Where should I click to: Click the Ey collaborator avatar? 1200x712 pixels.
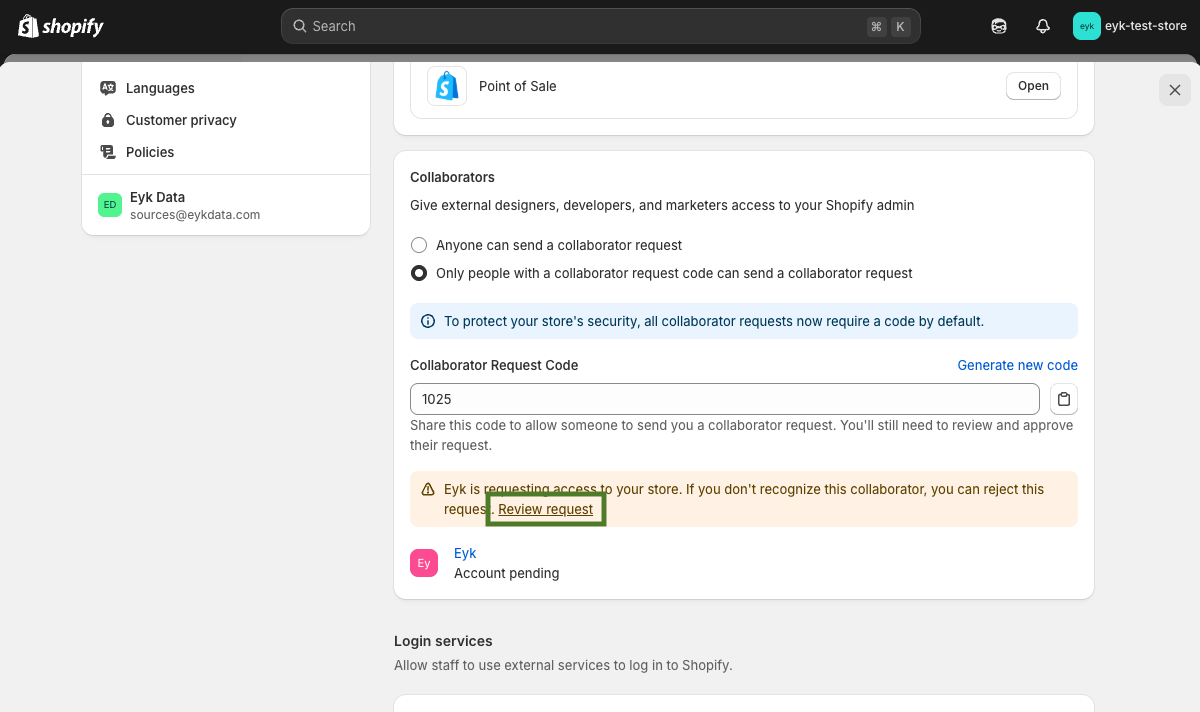click(424, 563)
